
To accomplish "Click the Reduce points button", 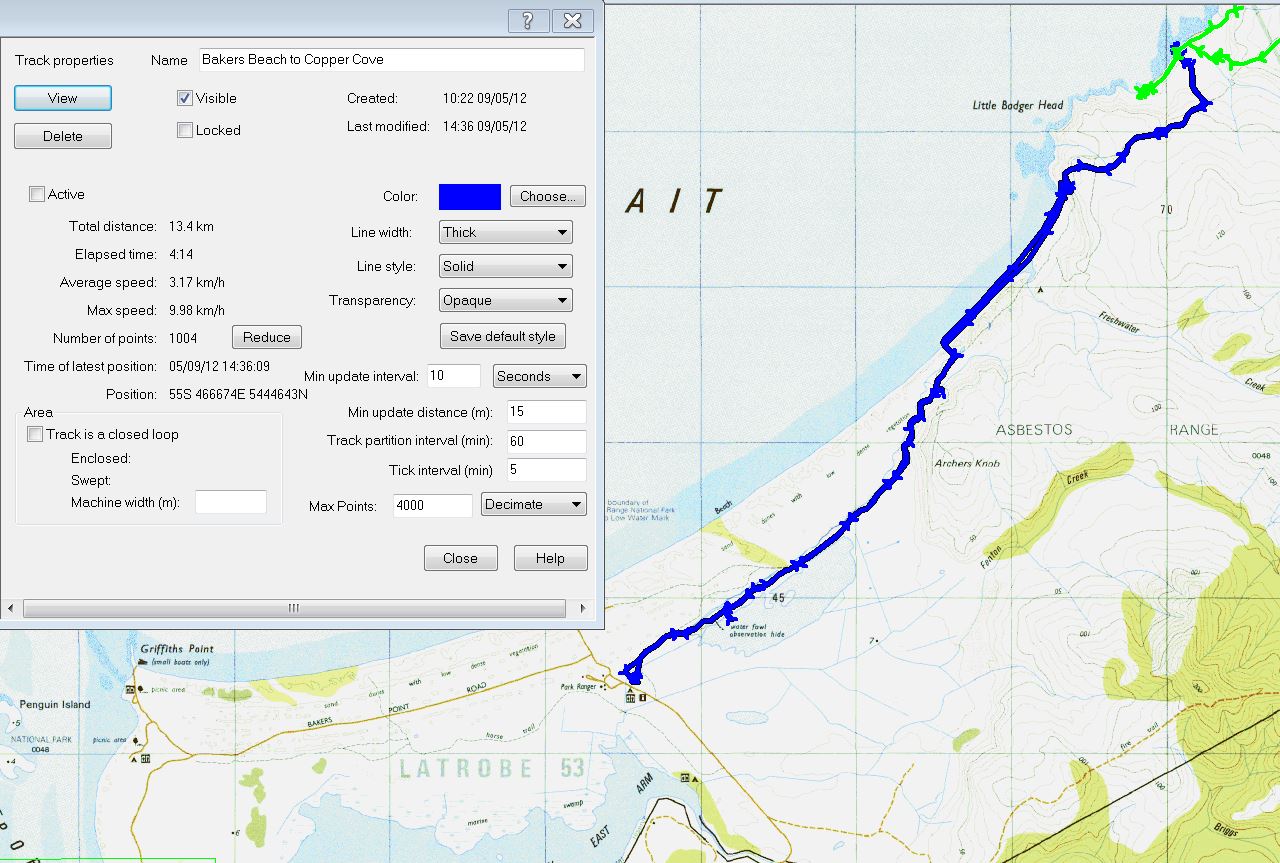I will coord(267,337).
